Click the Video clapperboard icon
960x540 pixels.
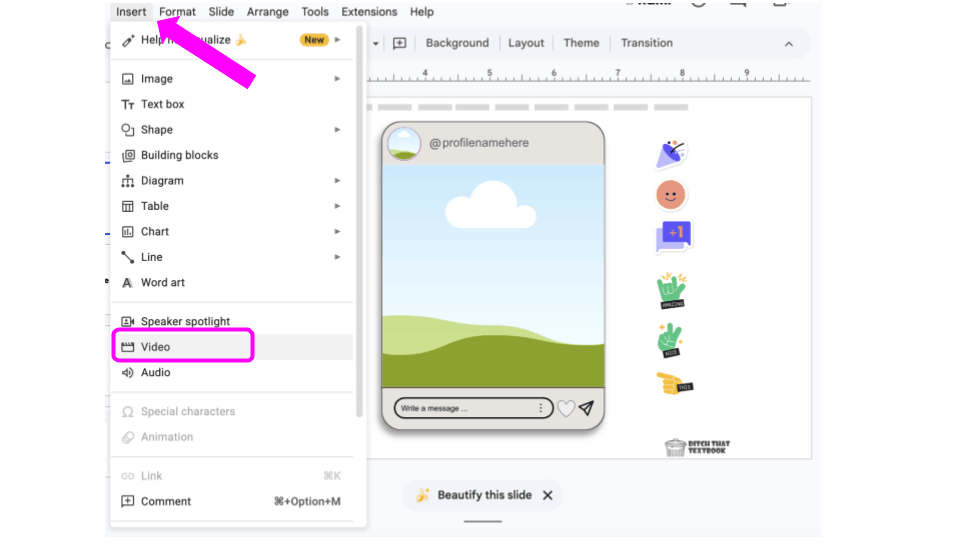click(x=127, y=347)
